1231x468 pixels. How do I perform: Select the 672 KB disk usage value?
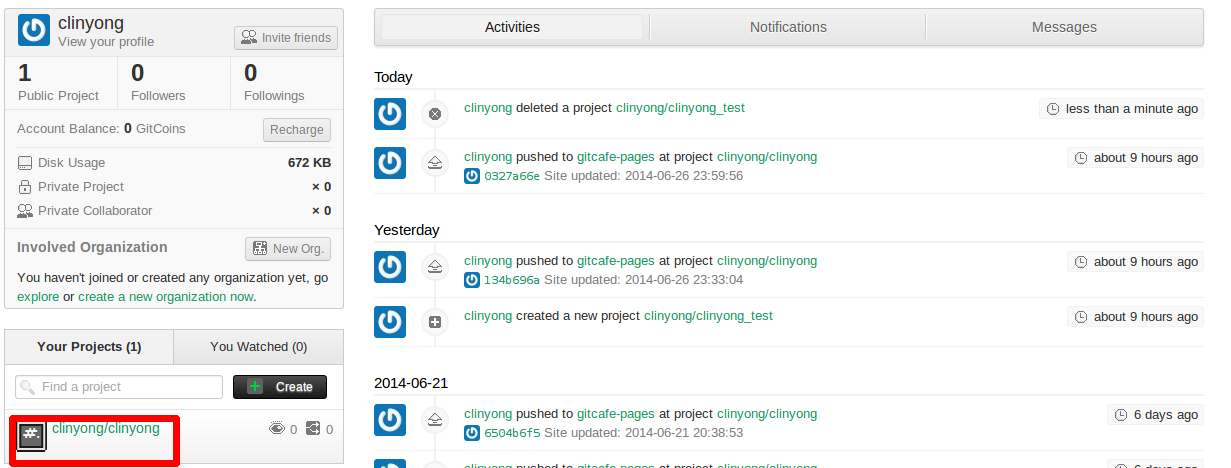point(309,163)
